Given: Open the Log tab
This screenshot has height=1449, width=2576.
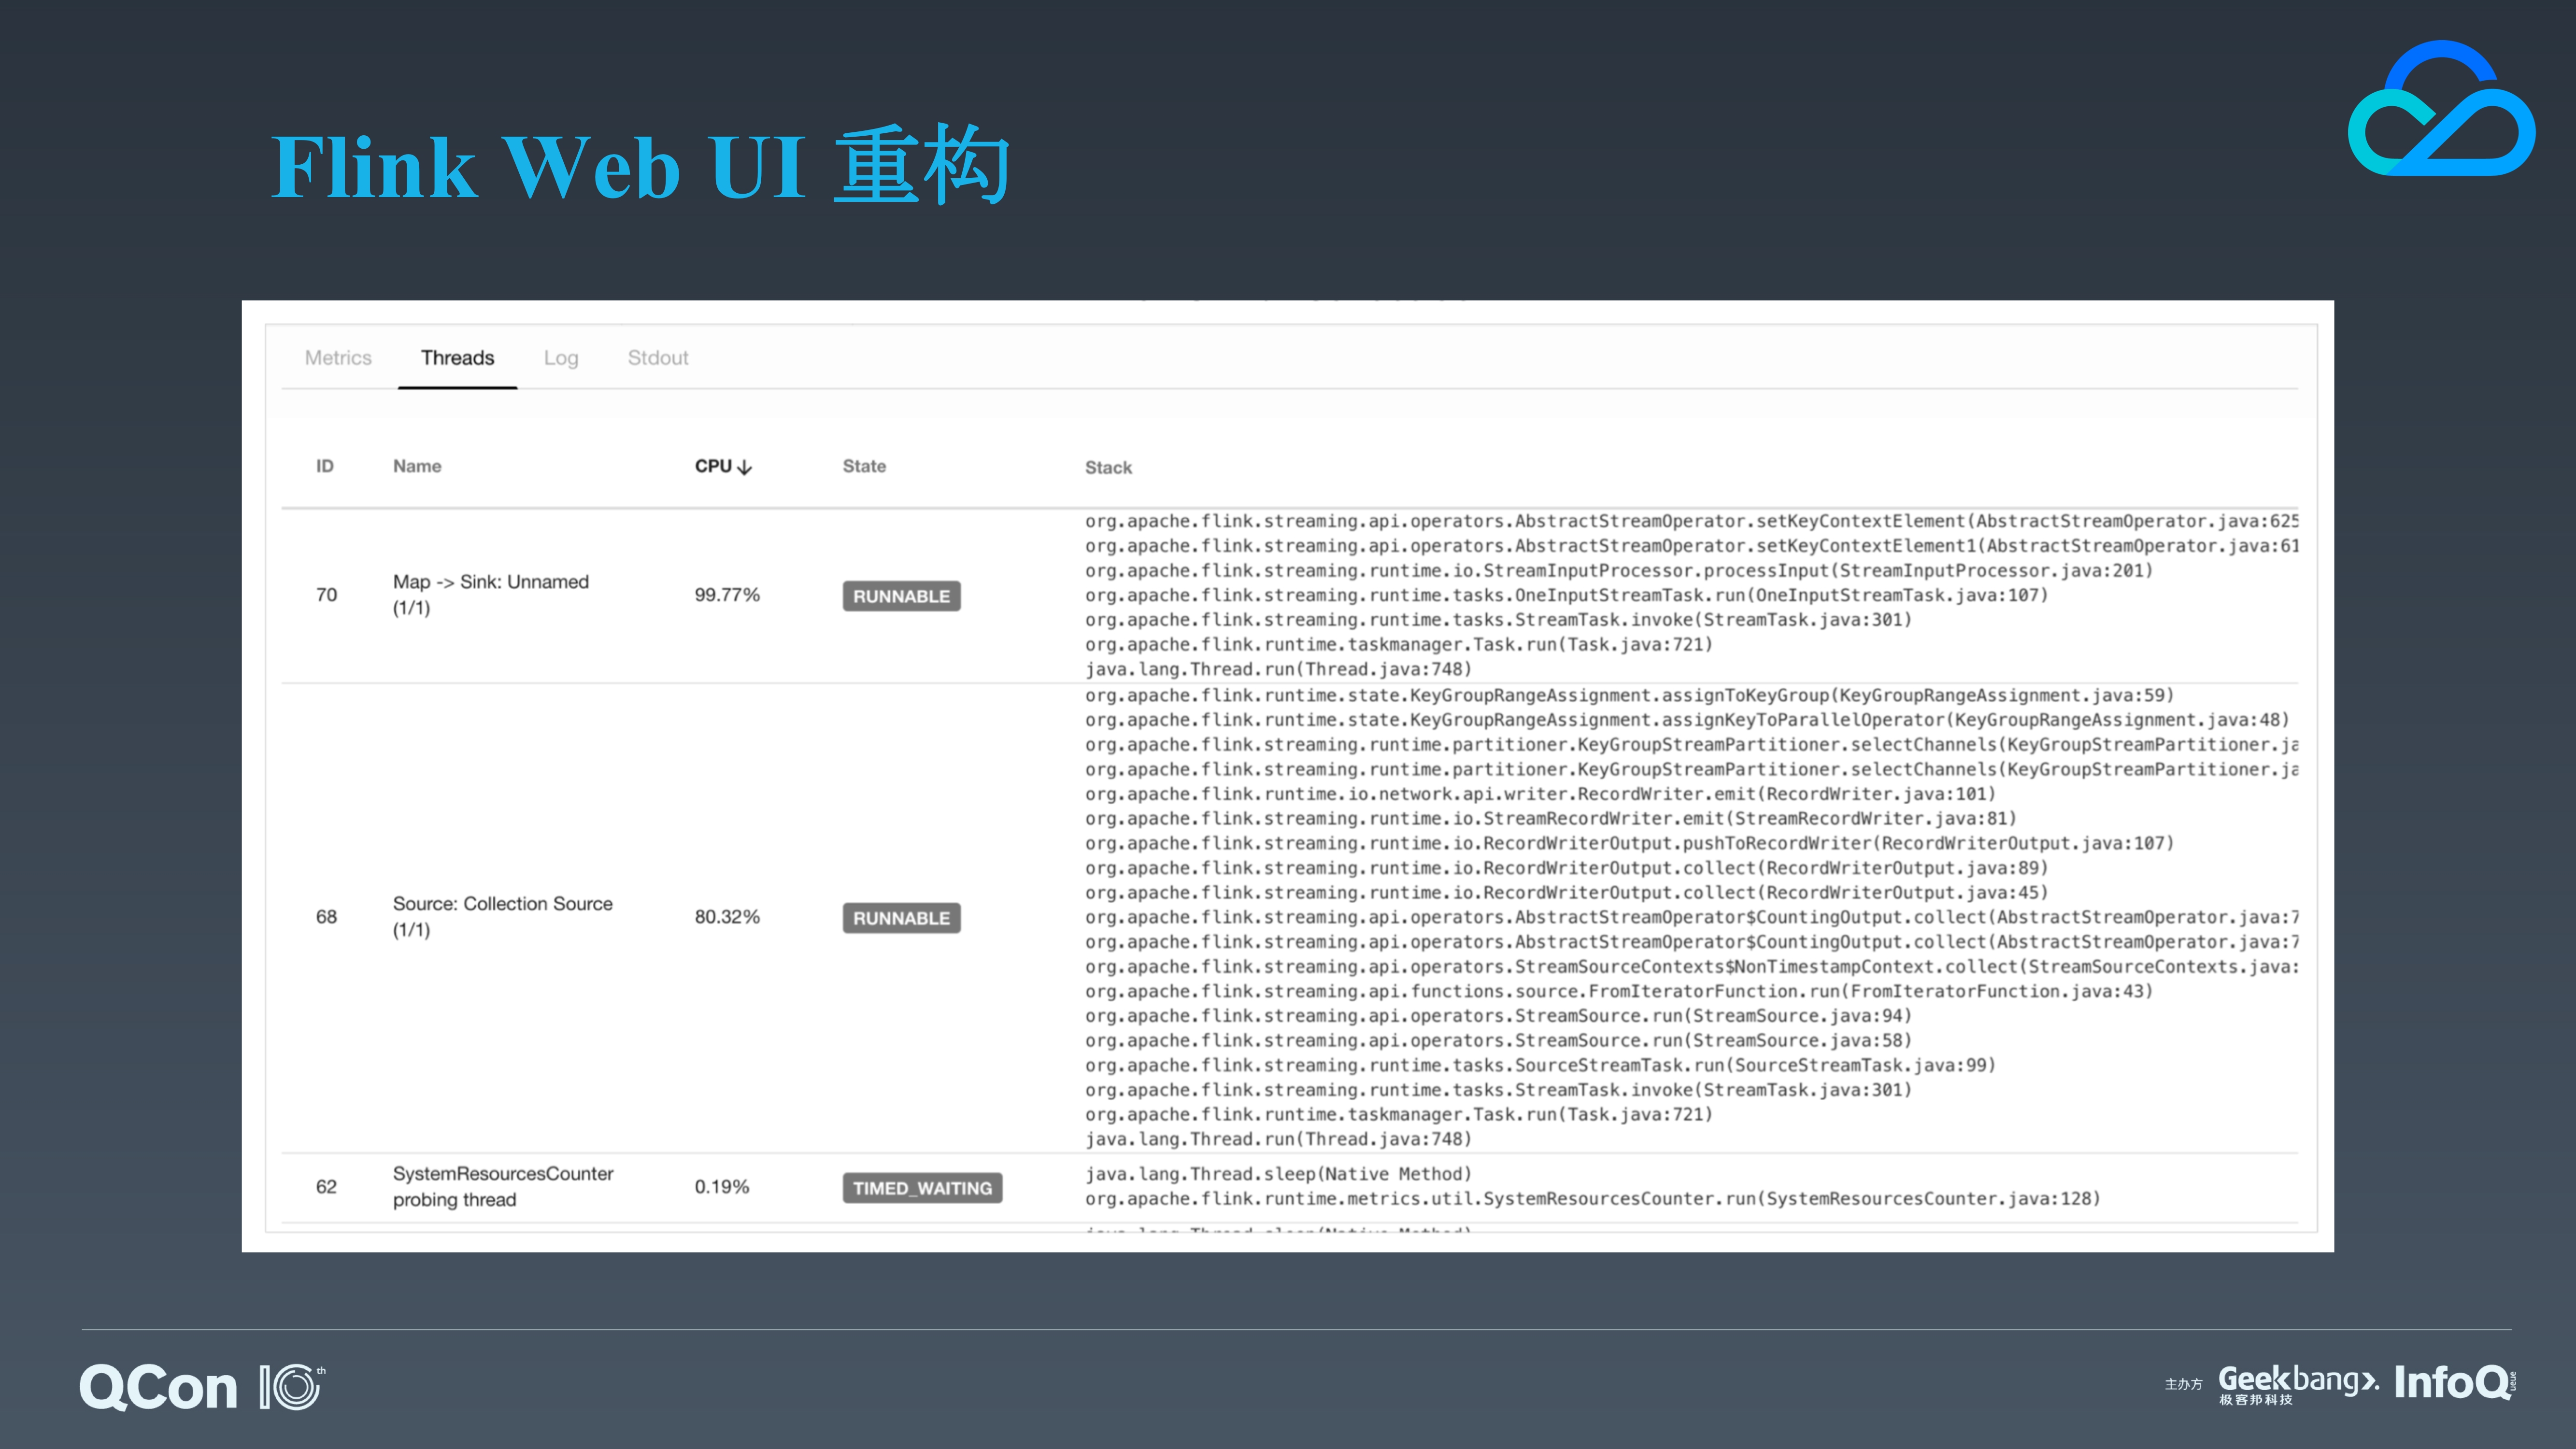Looking at the screenshot, I should click(561, 358).
